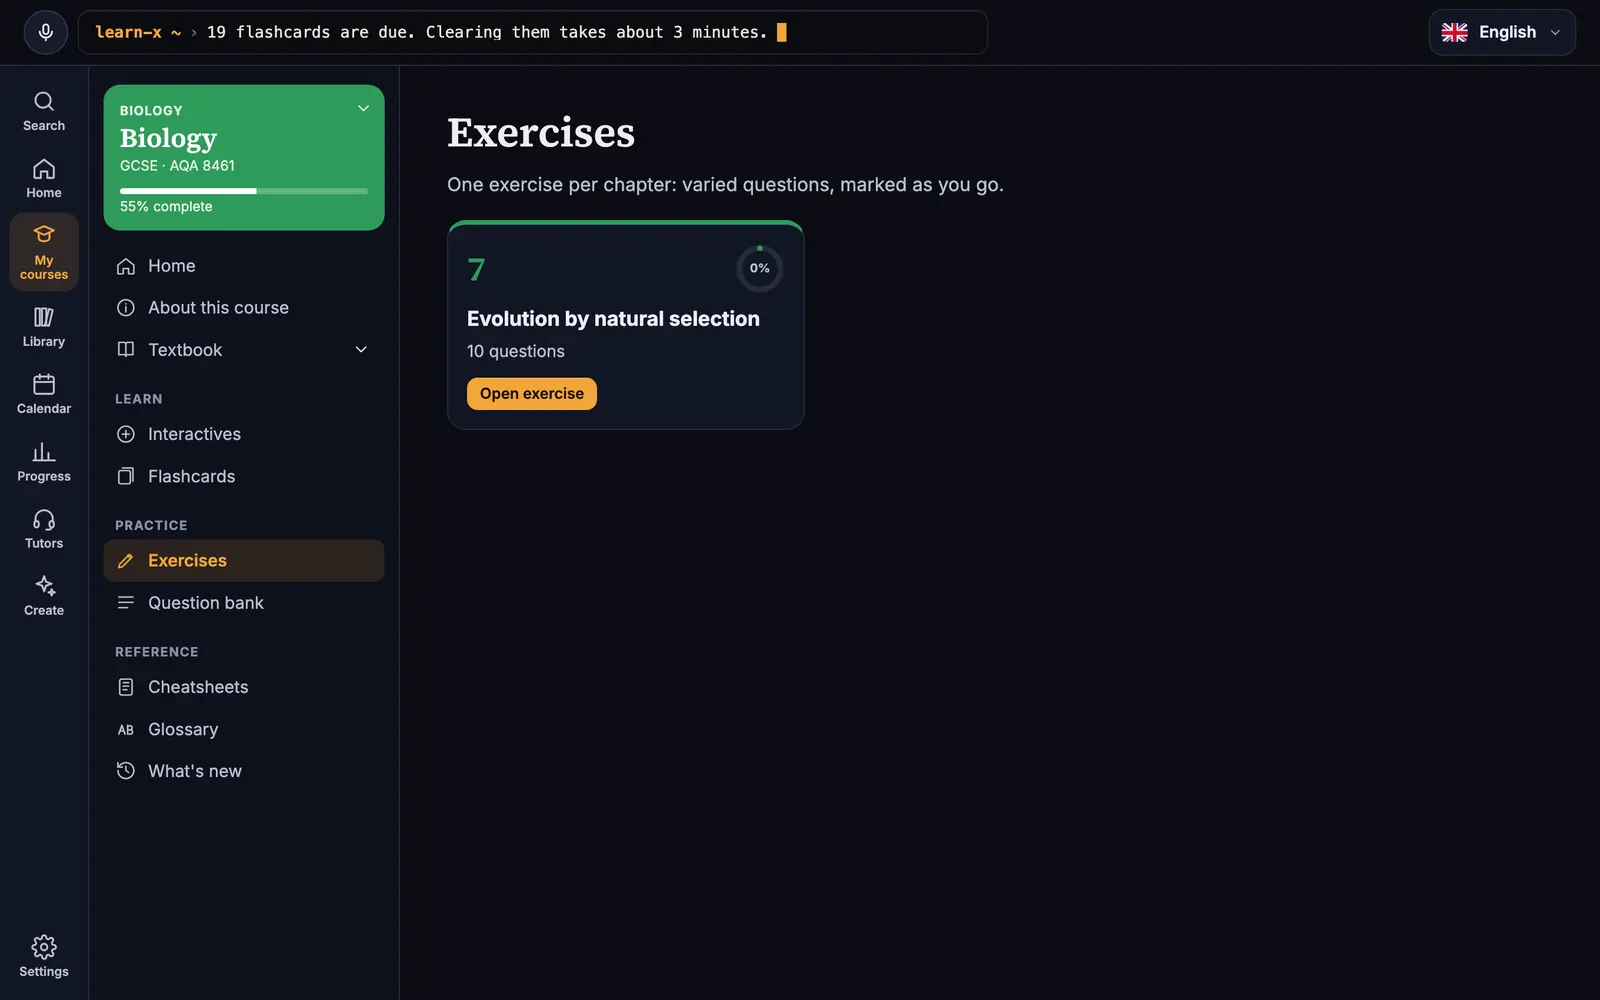Click the UK flag icon
1600x1000 pixels.
point(1454,32)
